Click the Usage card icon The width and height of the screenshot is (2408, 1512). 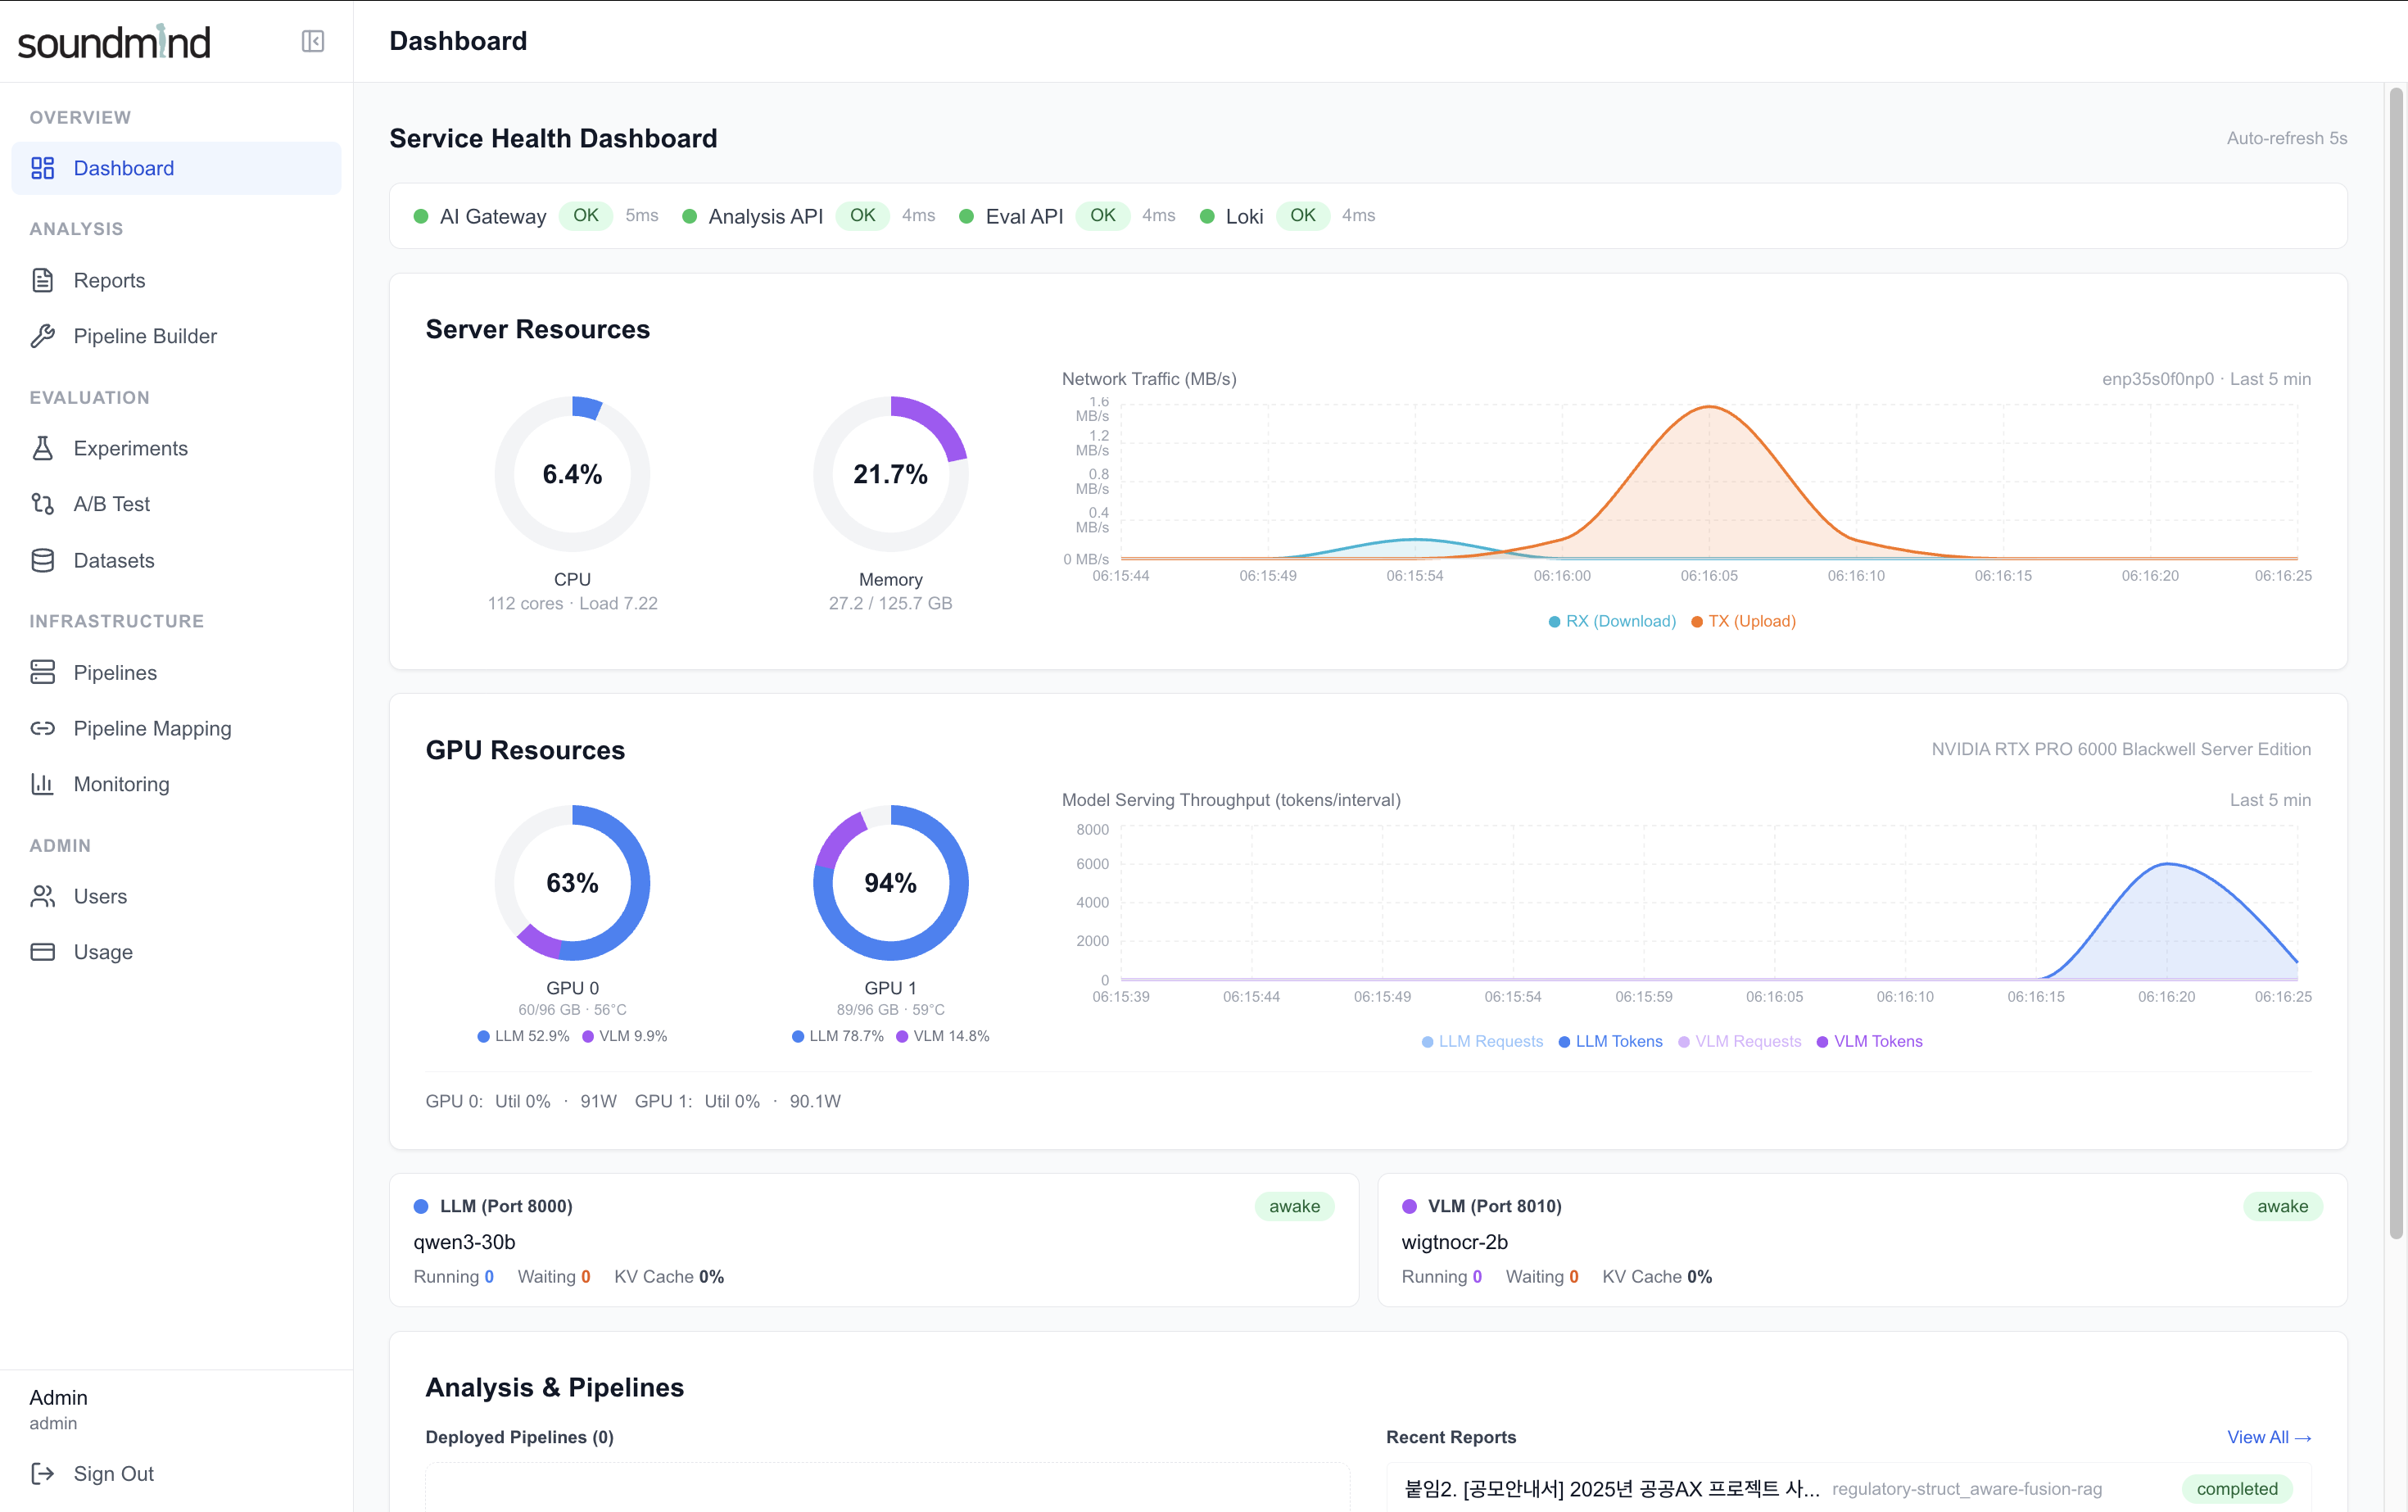pyautogui.click(x=43, y=952)
